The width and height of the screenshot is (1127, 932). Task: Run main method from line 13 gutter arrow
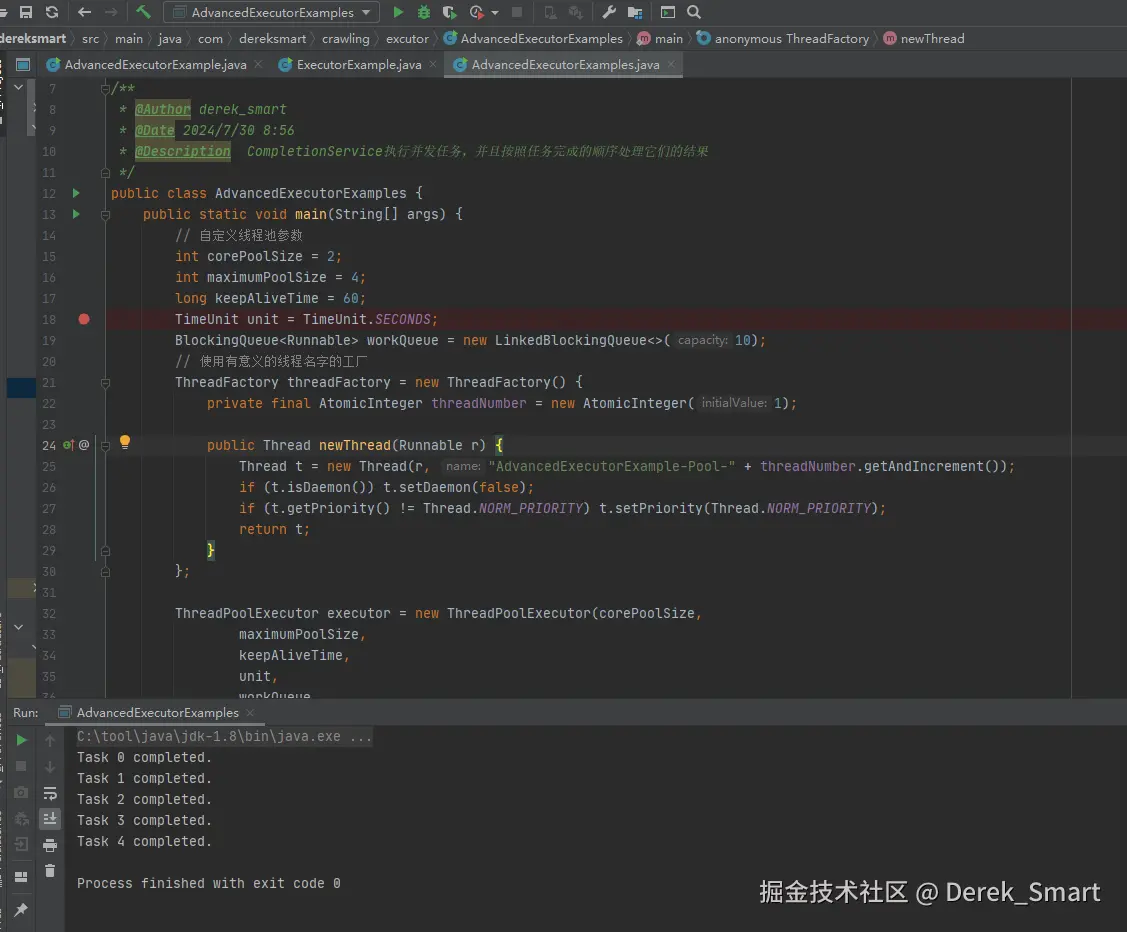click(76, 214)
